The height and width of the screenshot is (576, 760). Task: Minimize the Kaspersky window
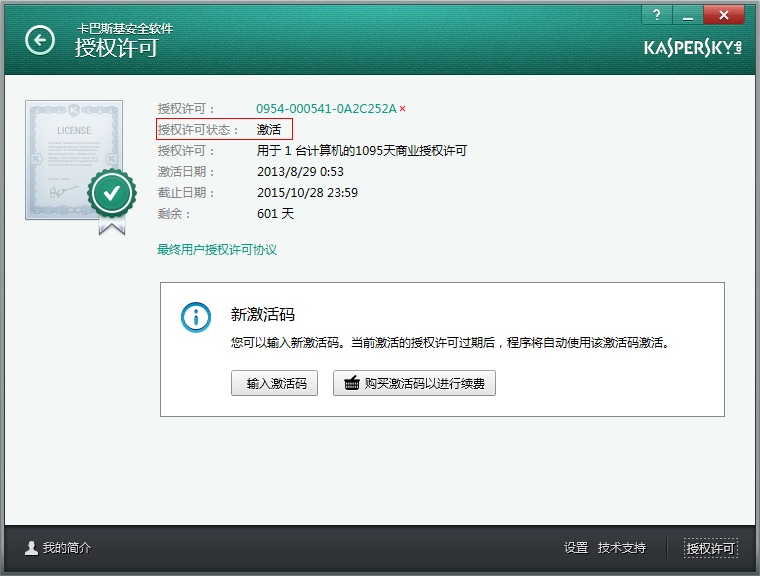point(687,15)
